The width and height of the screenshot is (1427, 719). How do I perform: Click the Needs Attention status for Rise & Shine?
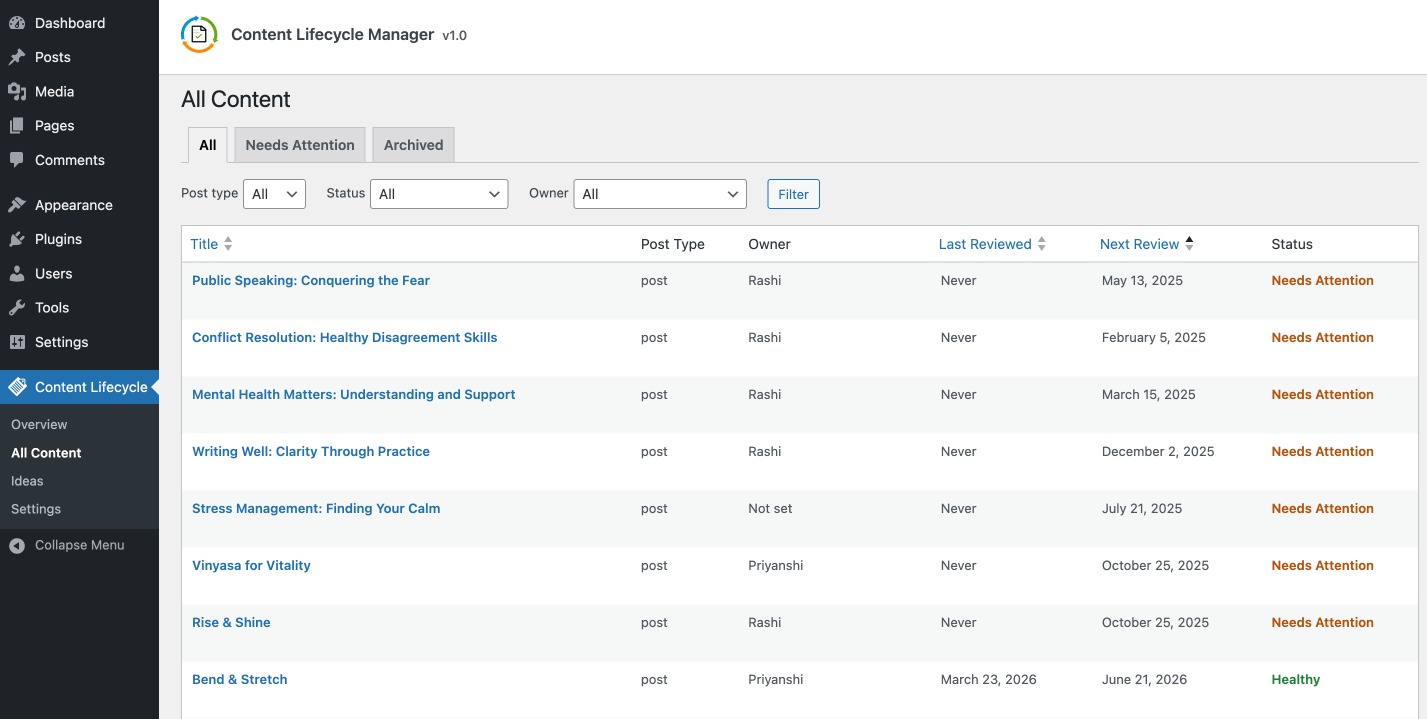pyautogui.click(x=1322, y=622)
